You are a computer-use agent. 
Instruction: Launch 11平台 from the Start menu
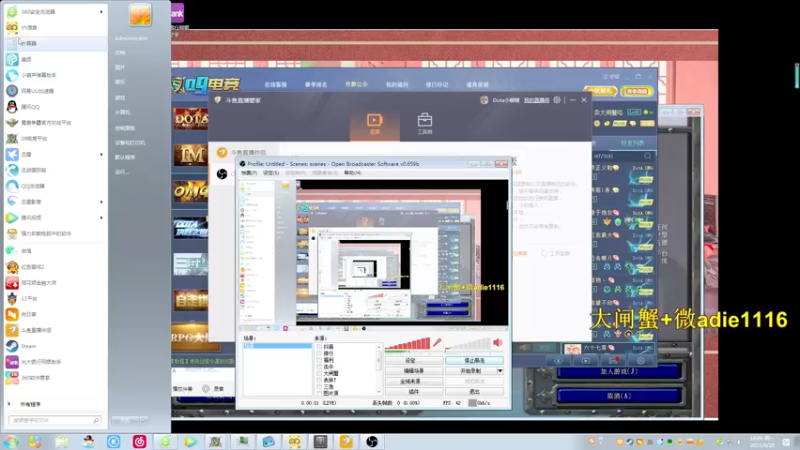[x=55, y=298]
